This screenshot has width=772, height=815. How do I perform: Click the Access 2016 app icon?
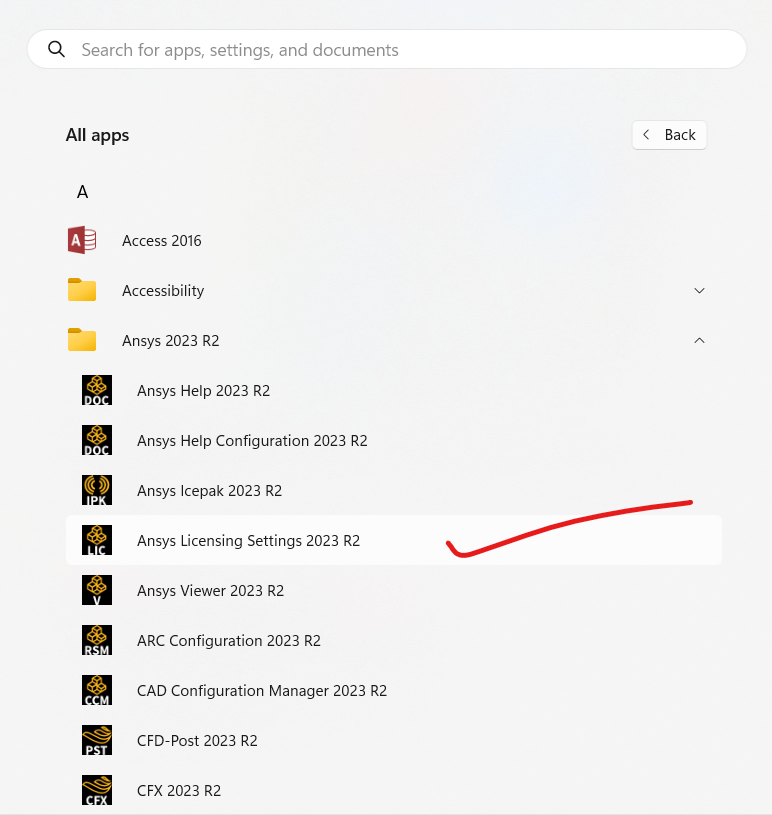pyautogui.click(x=82, y=240)
